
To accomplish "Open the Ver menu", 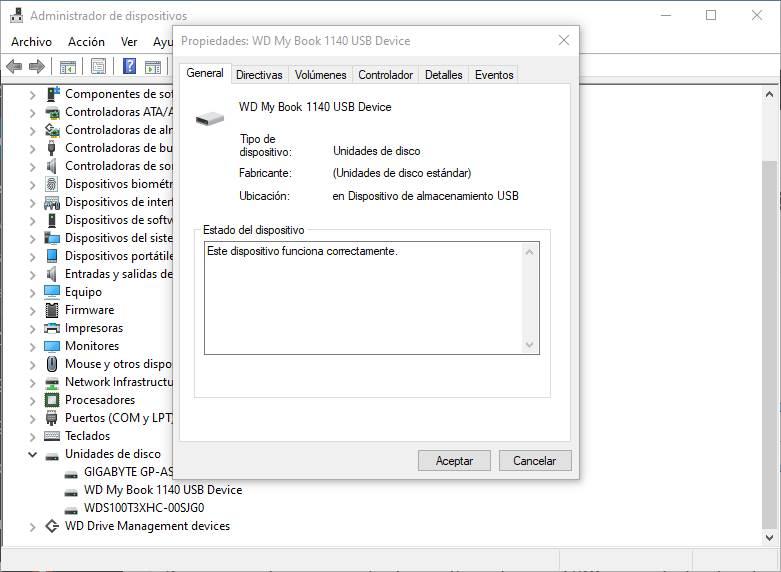I will [x=129, y=42].
